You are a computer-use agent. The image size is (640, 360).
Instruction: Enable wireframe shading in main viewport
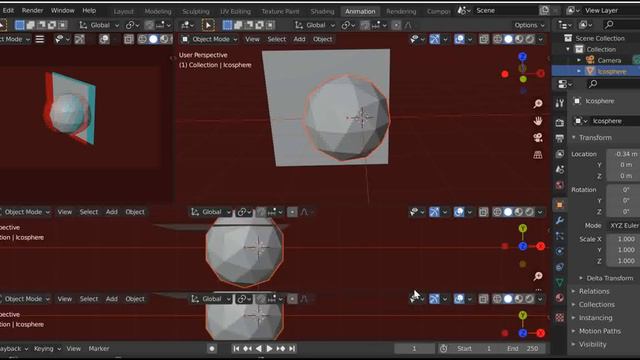pyautogui.click(x=498, y=39)
